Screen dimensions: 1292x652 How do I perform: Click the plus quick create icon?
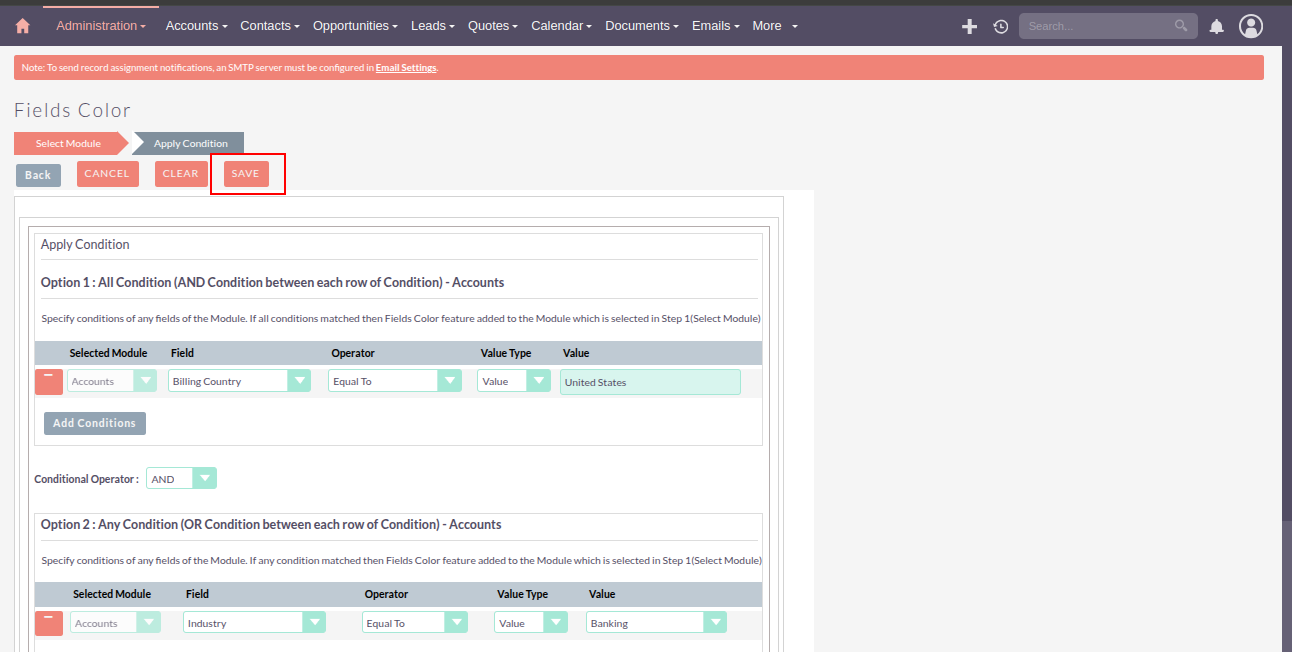[x=969, y=26]
